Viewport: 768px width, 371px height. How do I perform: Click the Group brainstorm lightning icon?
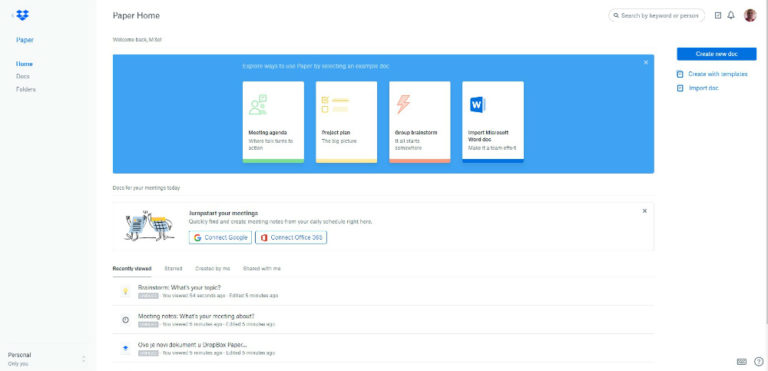[x=403, y=104]
